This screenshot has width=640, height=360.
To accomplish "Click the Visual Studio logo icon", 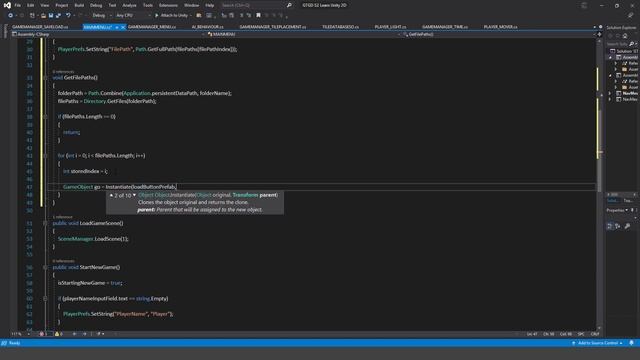I will pyautogui.click(x=7, y=5).
